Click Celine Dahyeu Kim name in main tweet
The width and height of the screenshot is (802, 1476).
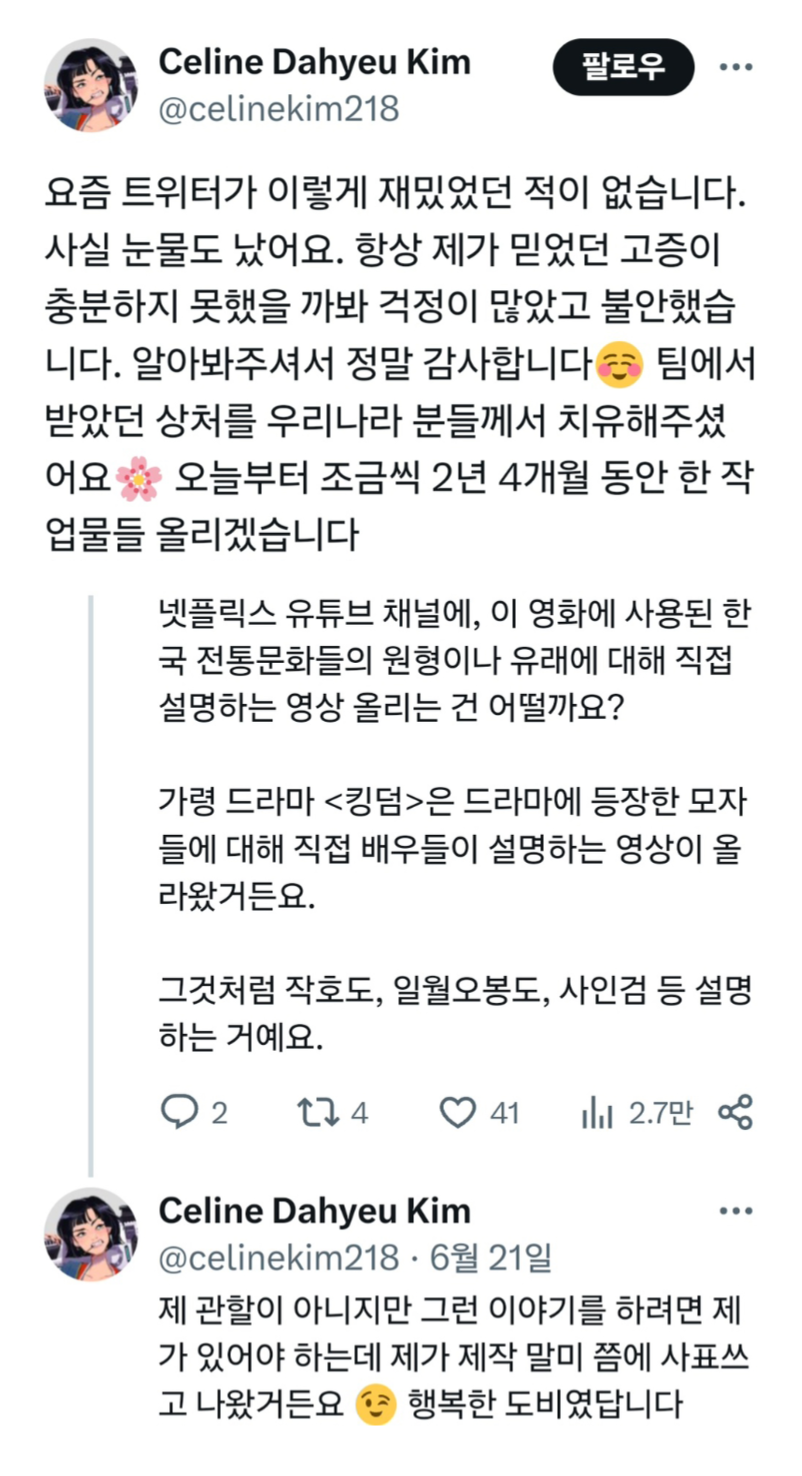coord(314,62)
